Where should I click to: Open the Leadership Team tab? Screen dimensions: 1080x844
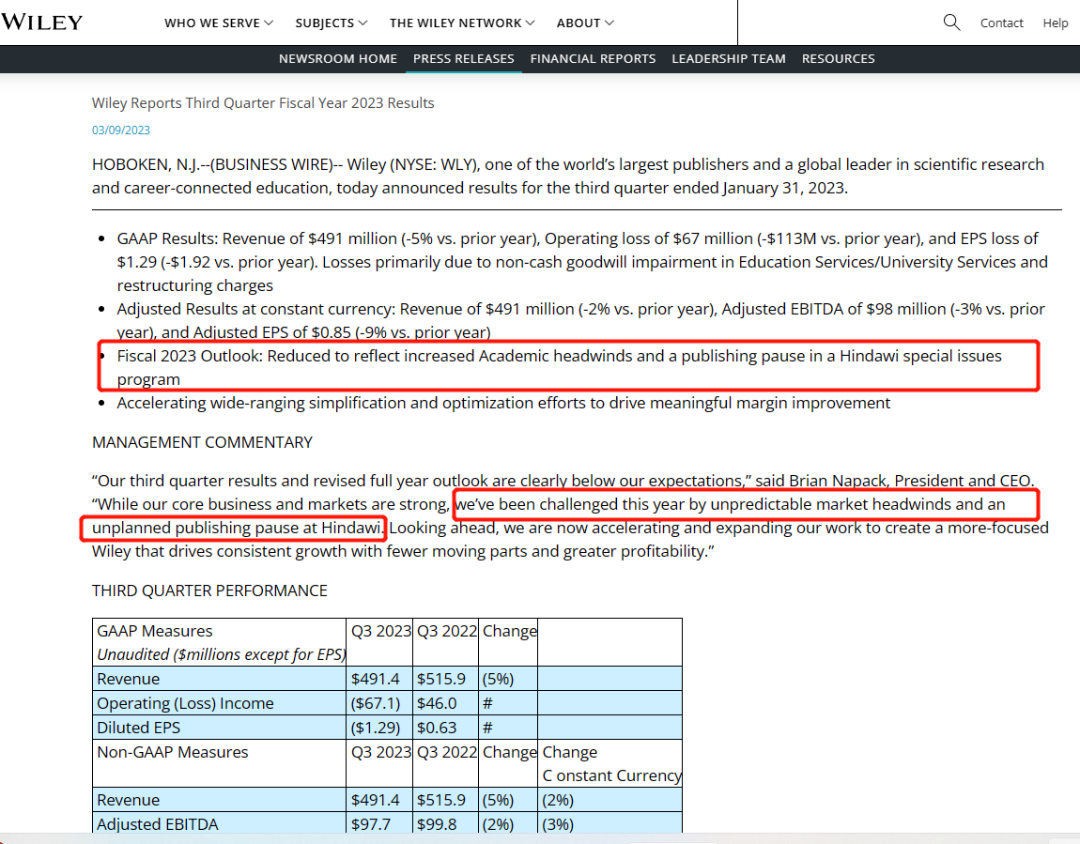point(729,59)
